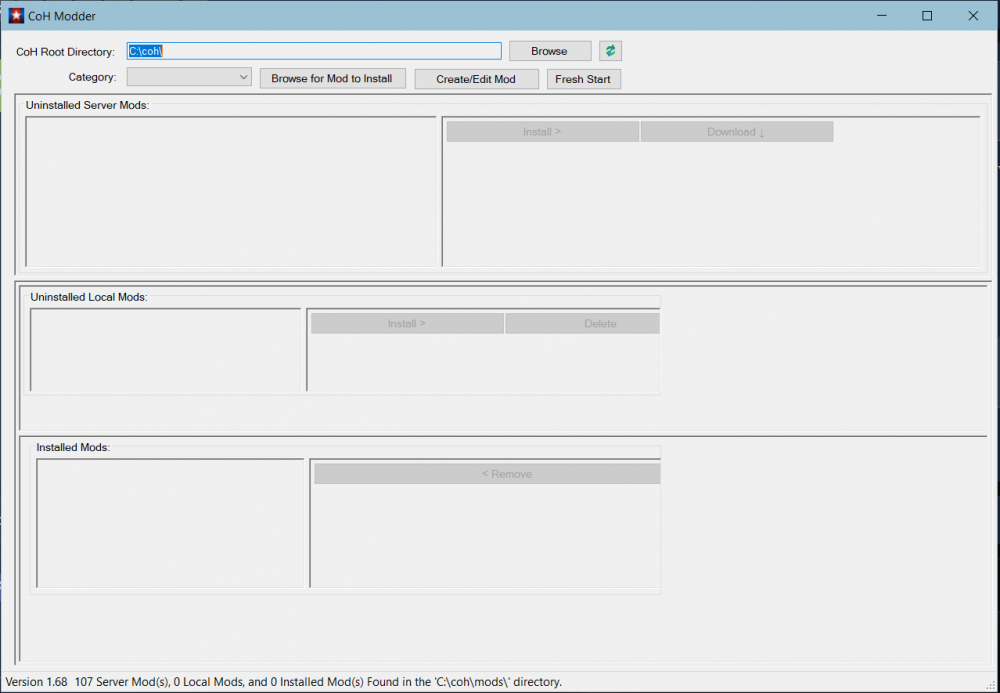Close the CoH Modder window

(x=973, y=16)
